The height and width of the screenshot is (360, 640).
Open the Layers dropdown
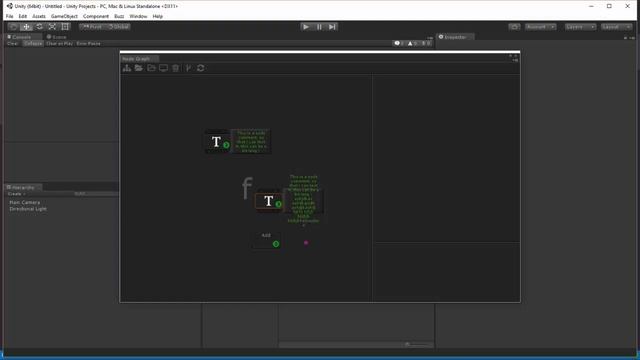pos(580,27)
